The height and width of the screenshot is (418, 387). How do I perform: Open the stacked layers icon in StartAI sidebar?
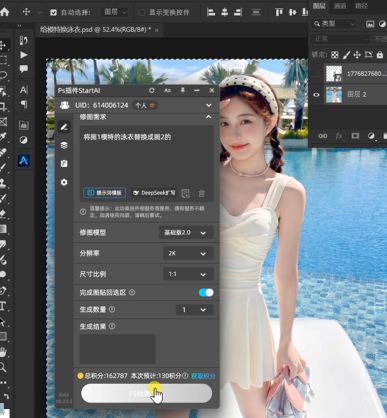click(64, 145)
